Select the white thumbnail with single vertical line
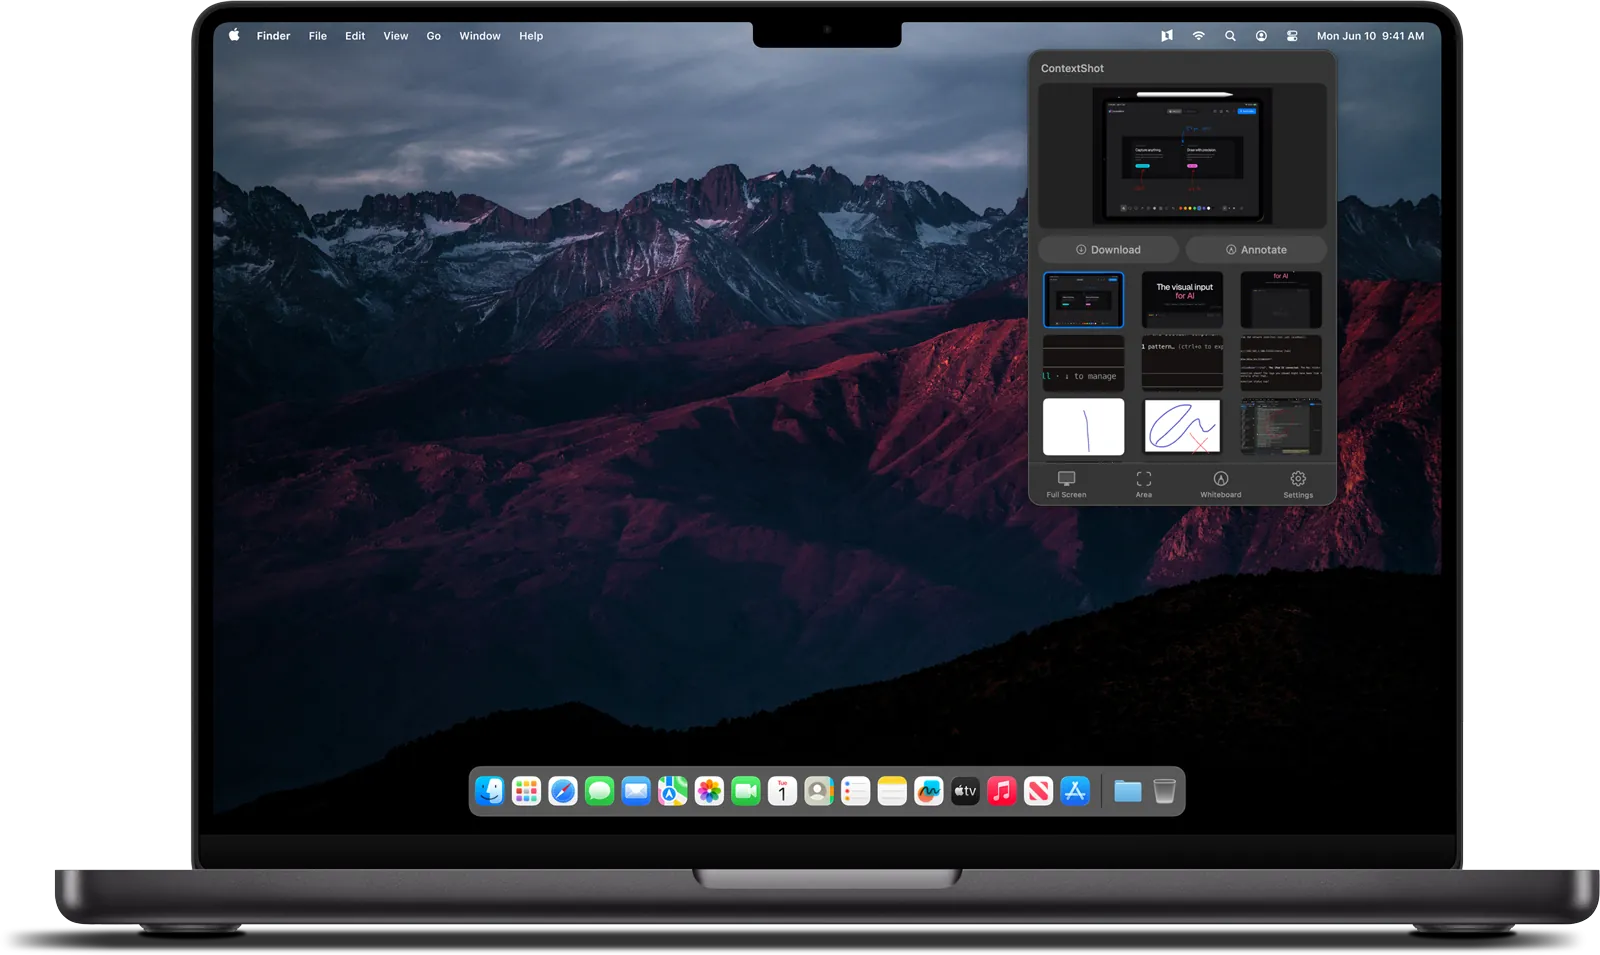The width and height of the screenshot is (1600, 955). pos(1083,427)
